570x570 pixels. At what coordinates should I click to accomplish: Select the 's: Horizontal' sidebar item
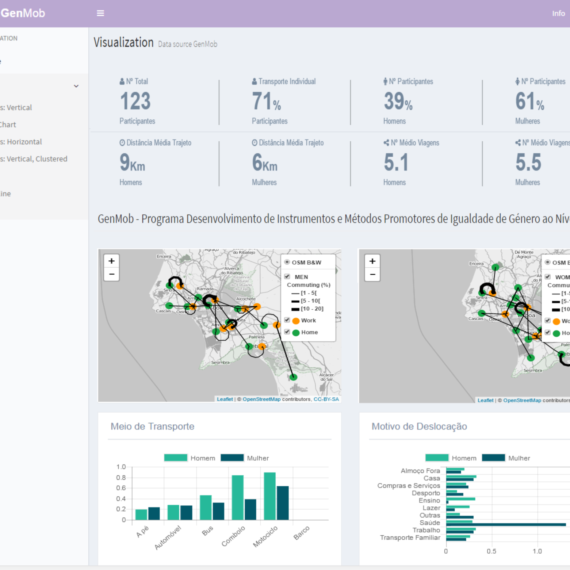tap(21, 142)
